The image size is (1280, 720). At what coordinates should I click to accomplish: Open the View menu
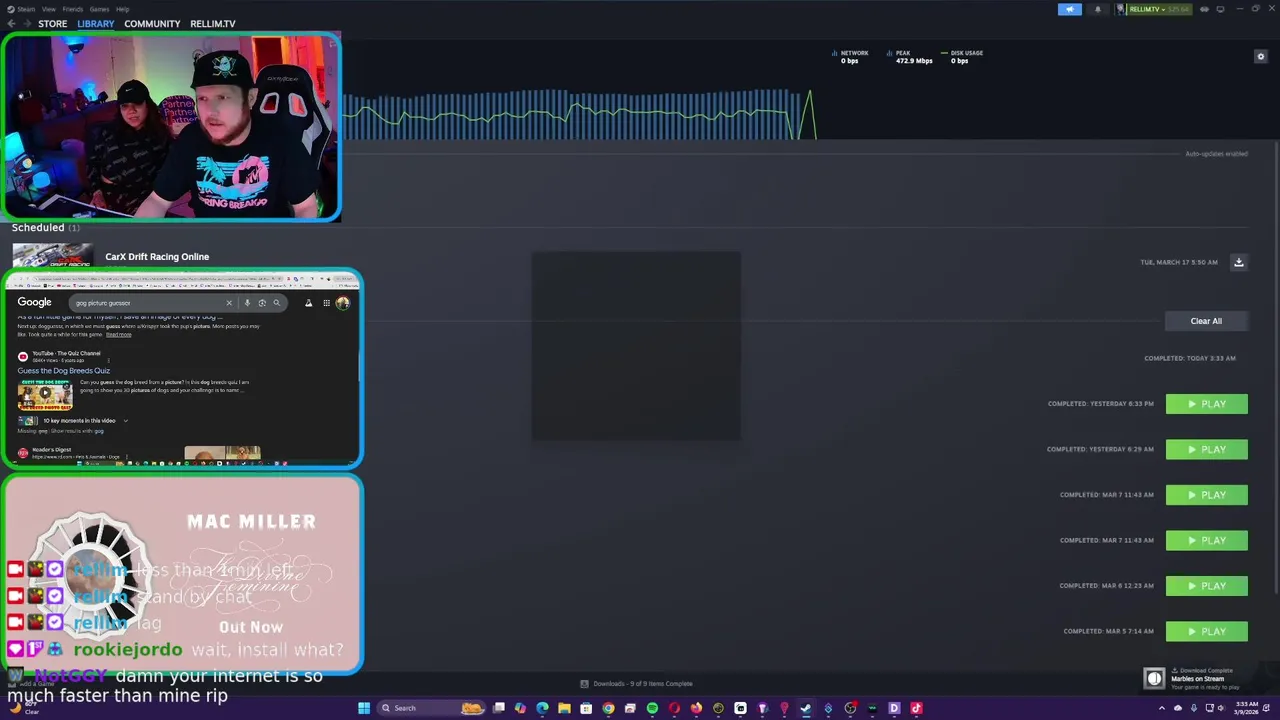tap(48, 9)
